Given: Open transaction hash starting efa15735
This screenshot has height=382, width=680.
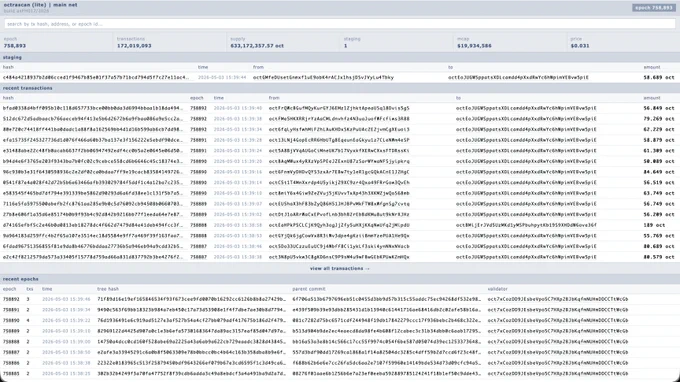Looking at the screenshot, I should (93, 140).
